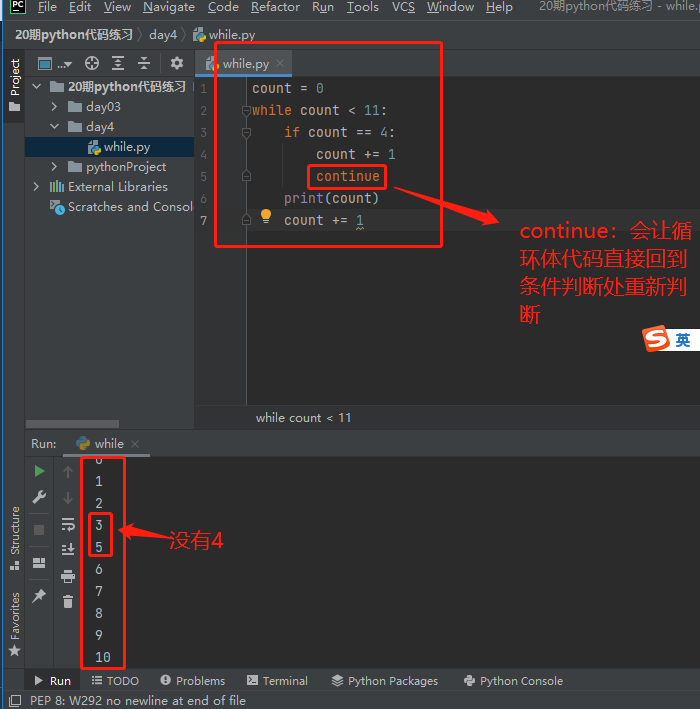The width and height of the screenshot is (700, 709).
Task: Close the 'while' run tab
Action: 135,444
